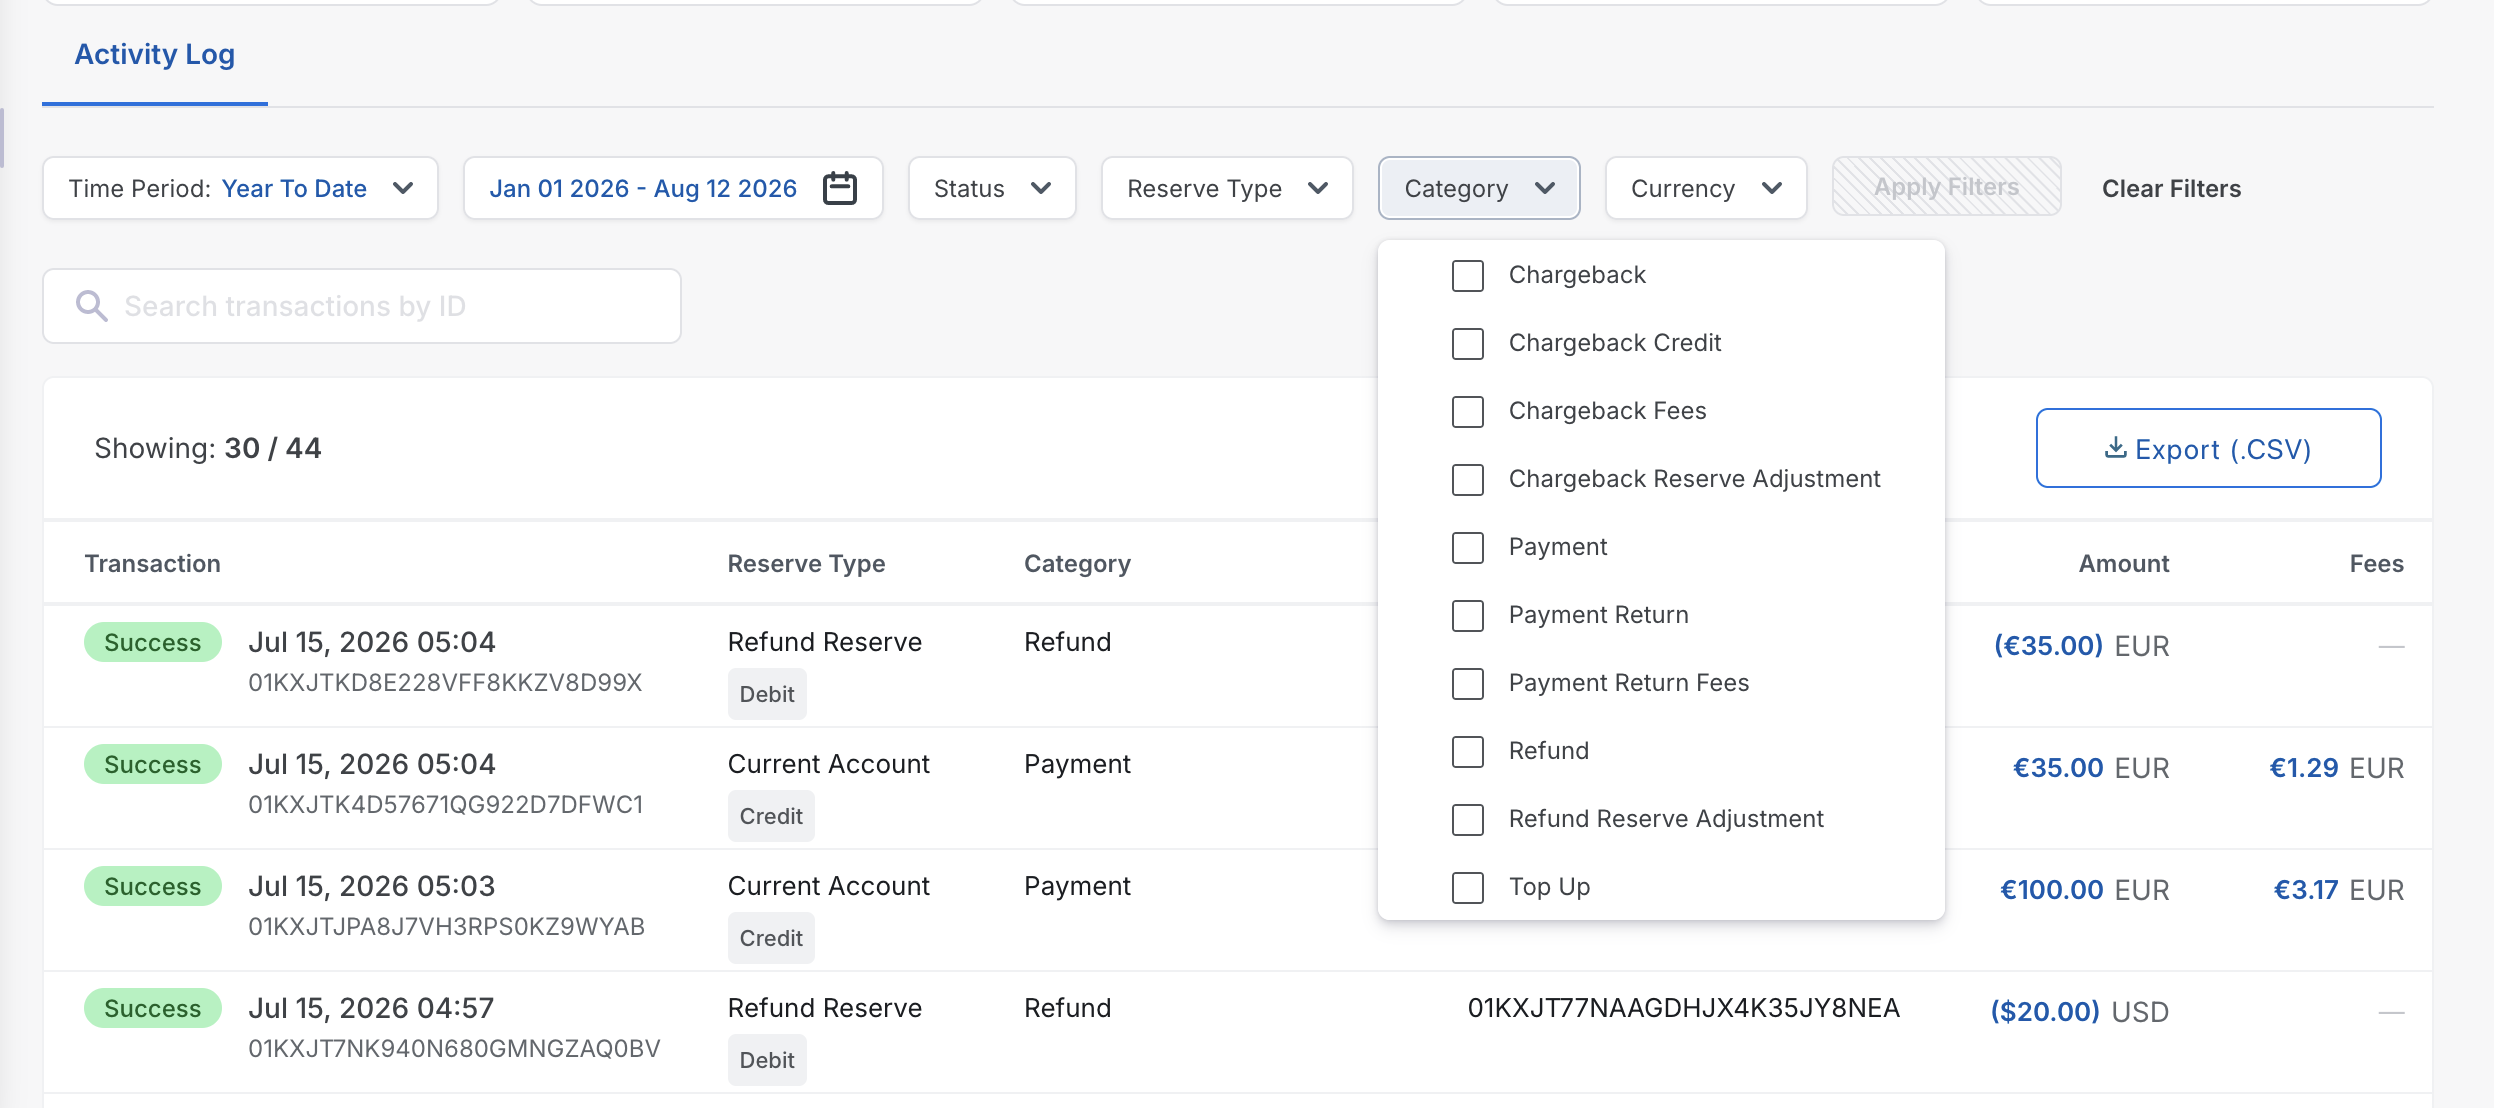The image size is (2494, 1108).
Task: Click the Showing 30 / 44 count
Action: [208, 448]
